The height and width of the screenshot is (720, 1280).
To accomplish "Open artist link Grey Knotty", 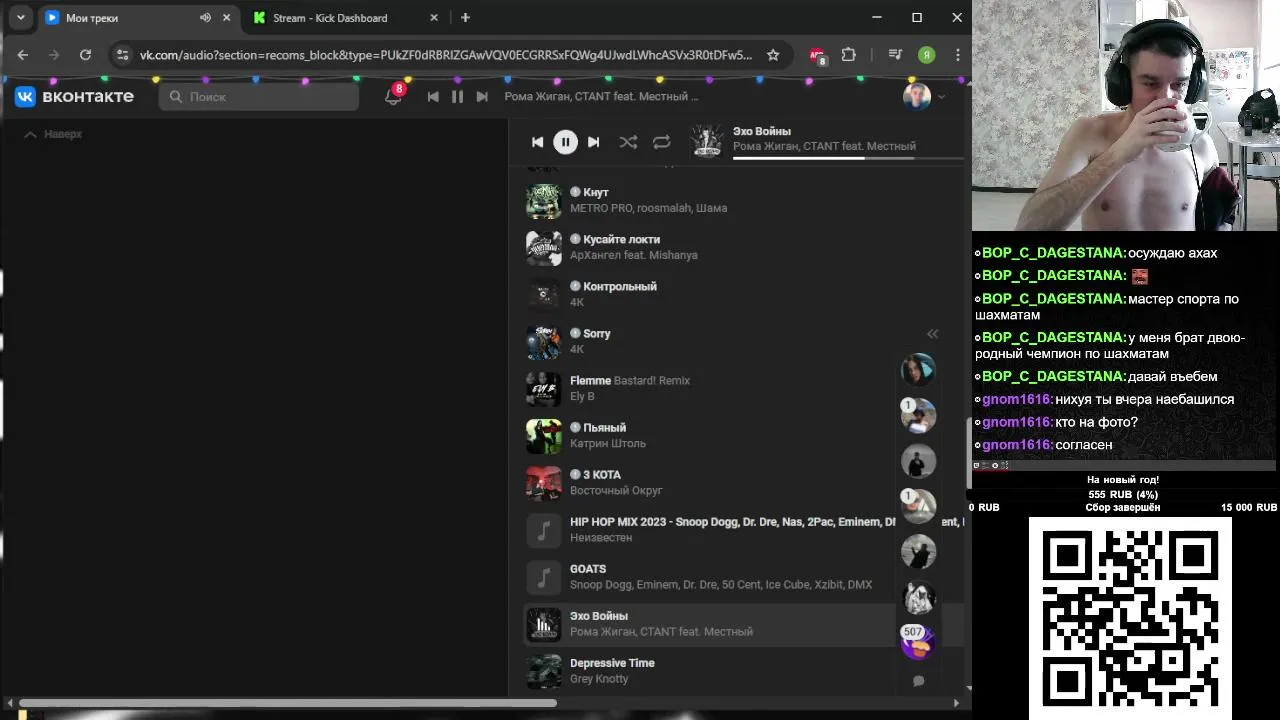I will 599,678.
